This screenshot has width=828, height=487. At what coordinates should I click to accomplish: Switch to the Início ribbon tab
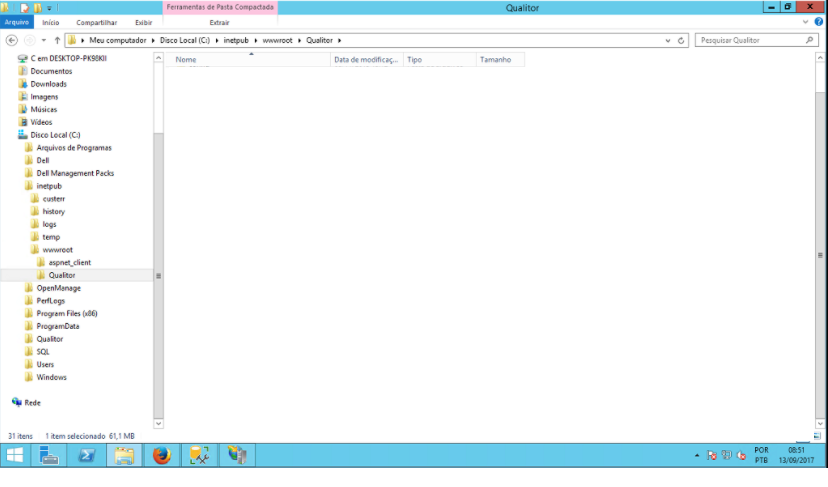(51, 22)
